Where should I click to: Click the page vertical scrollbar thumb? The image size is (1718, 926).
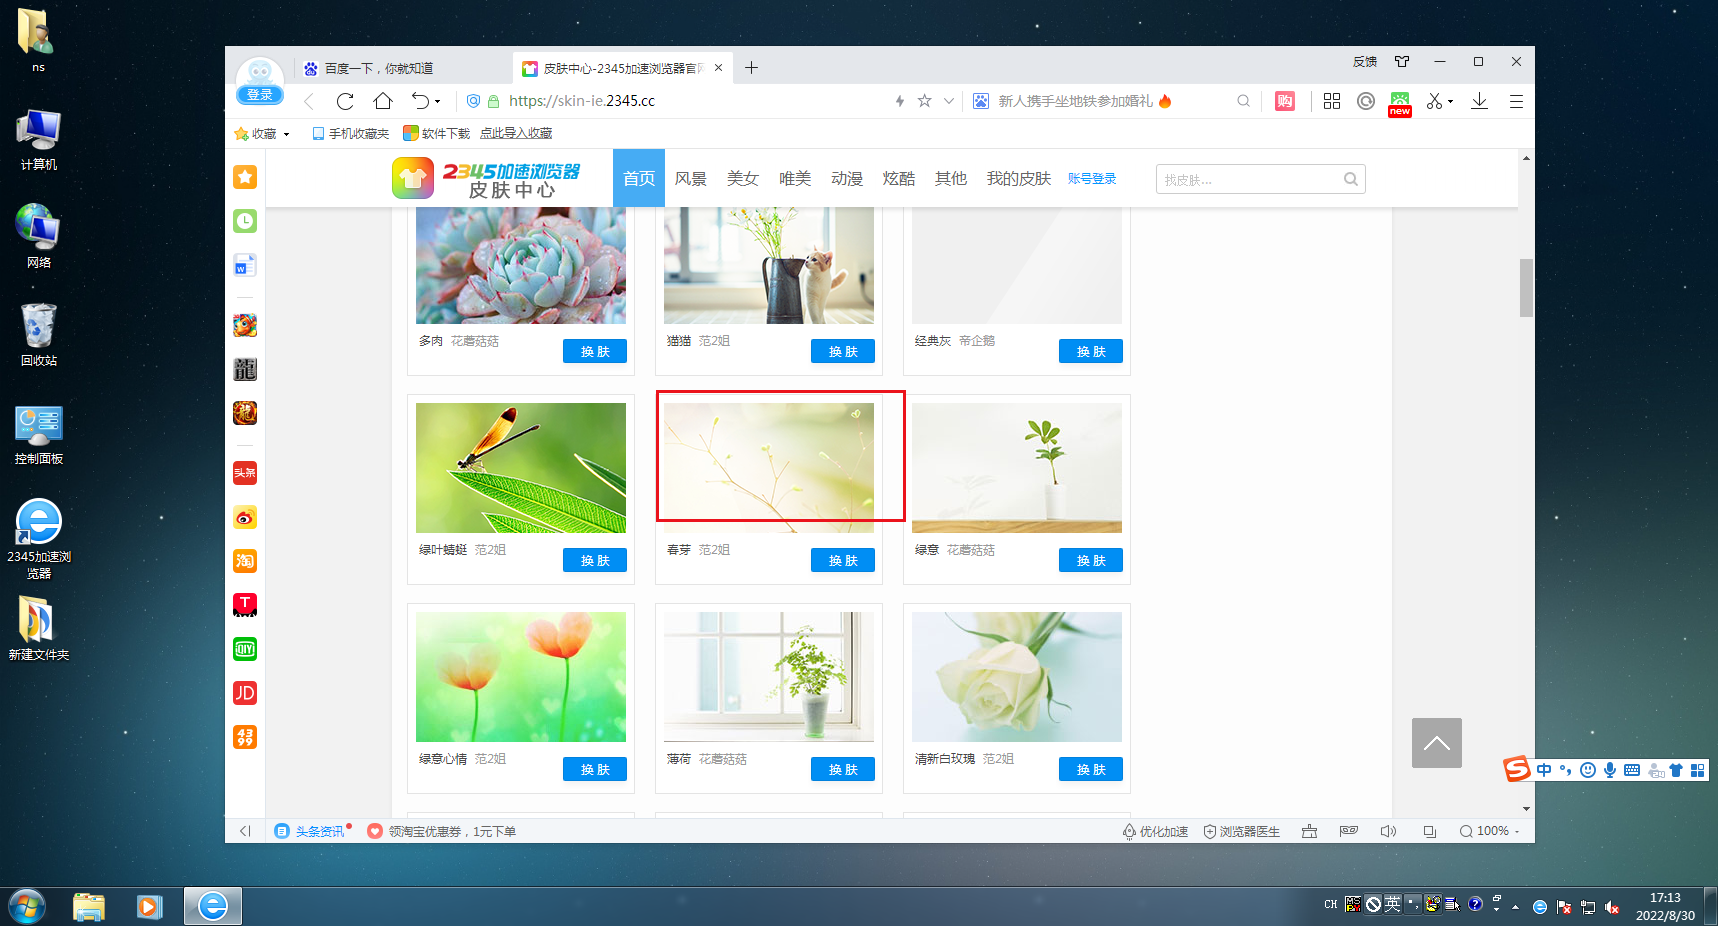coord(1526,288)
